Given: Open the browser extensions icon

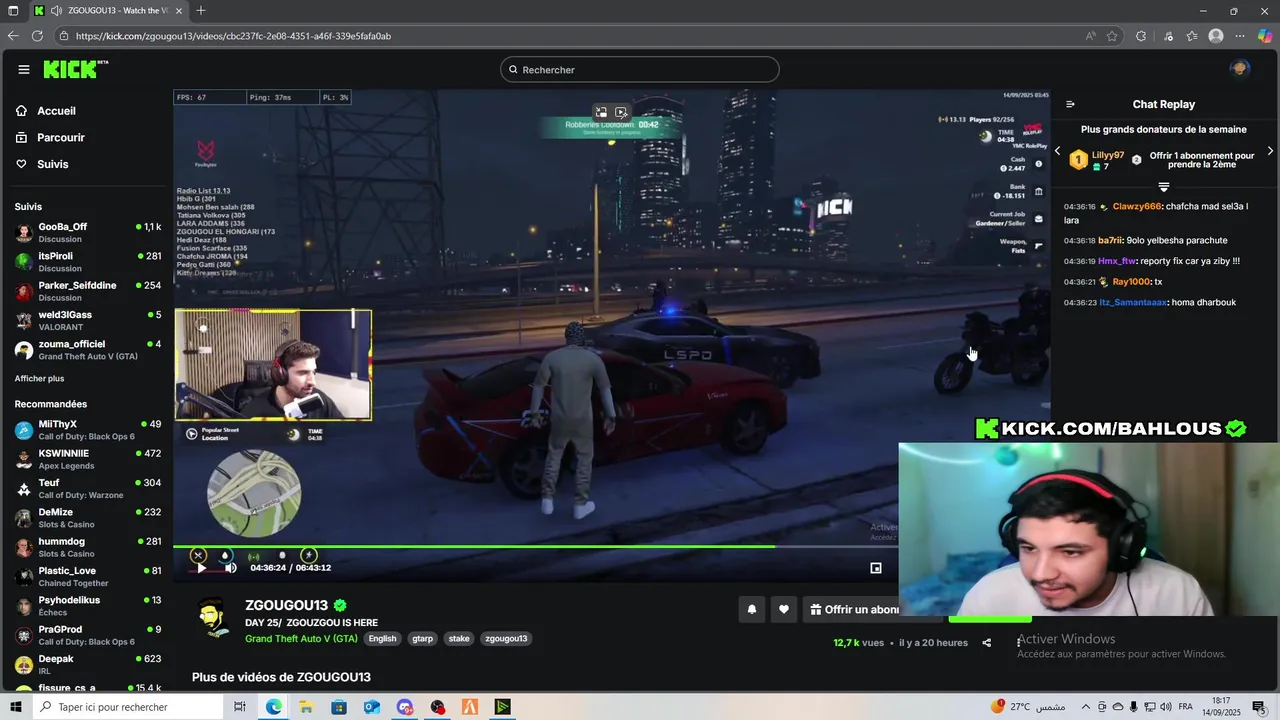Looking at the screenshot, I should (1141, 36).
